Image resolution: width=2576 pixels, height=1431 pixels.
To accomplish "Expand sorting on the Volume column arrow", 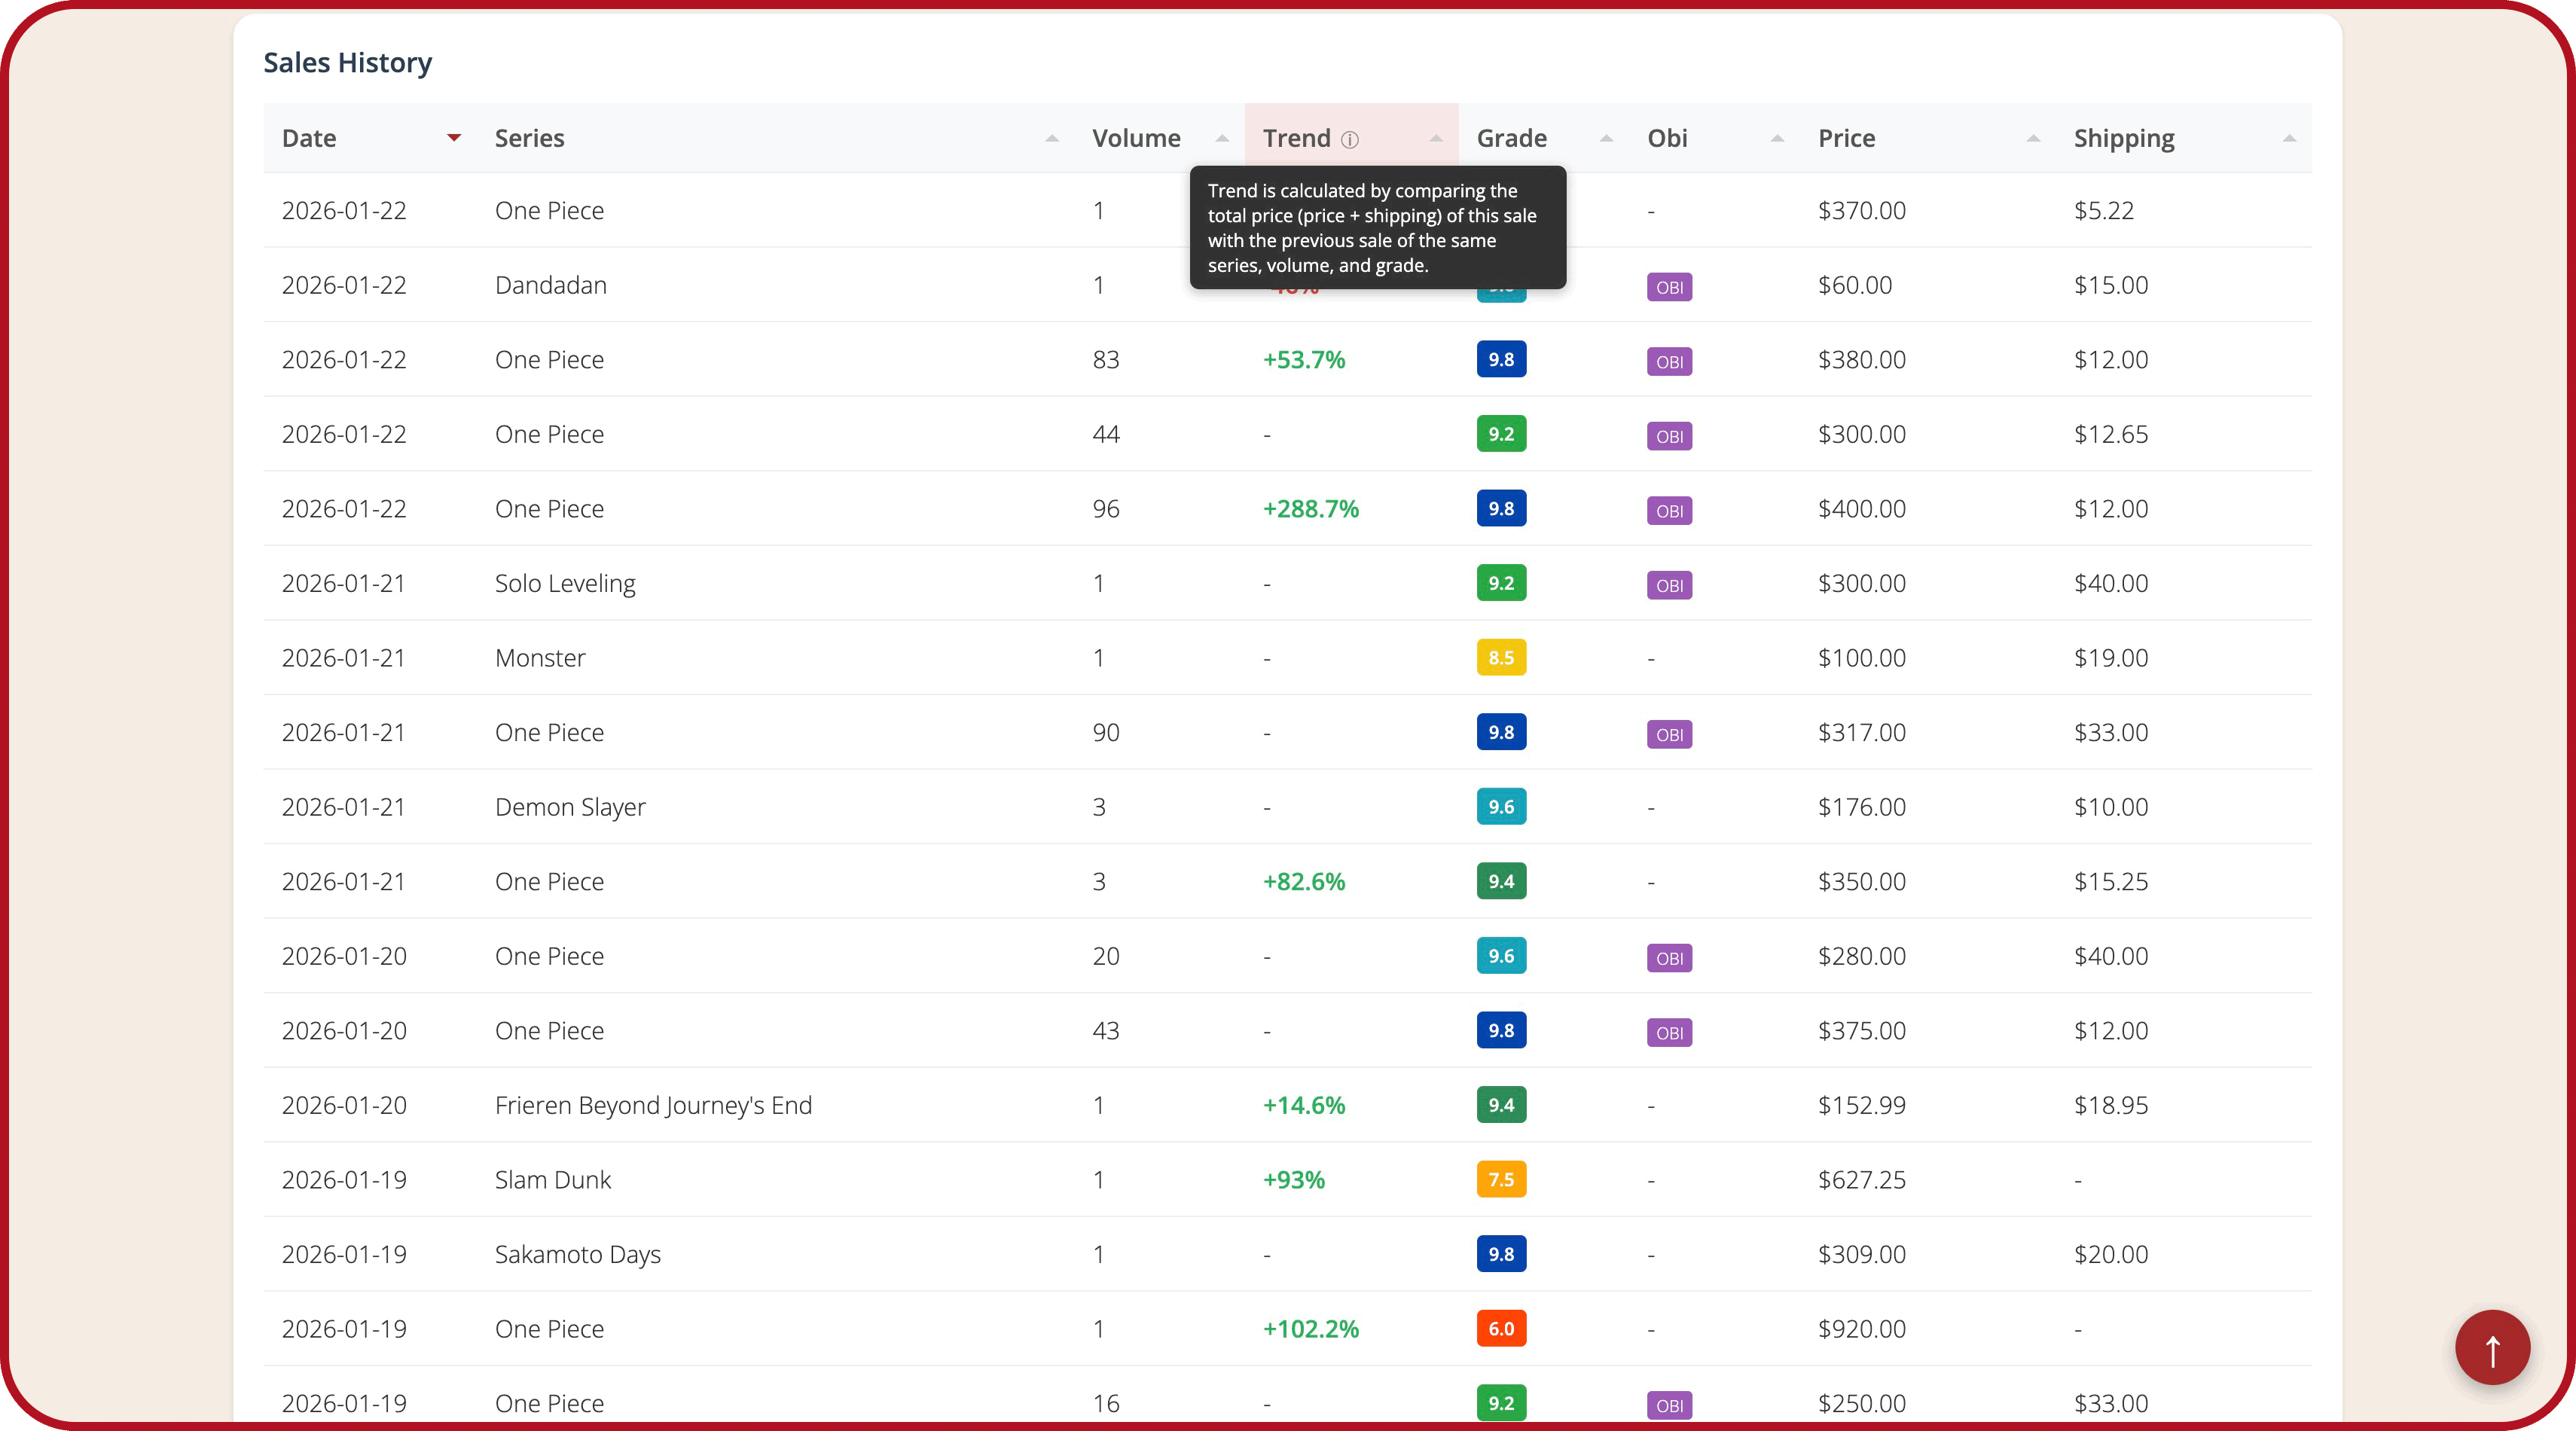I will tap(1221, 138).
